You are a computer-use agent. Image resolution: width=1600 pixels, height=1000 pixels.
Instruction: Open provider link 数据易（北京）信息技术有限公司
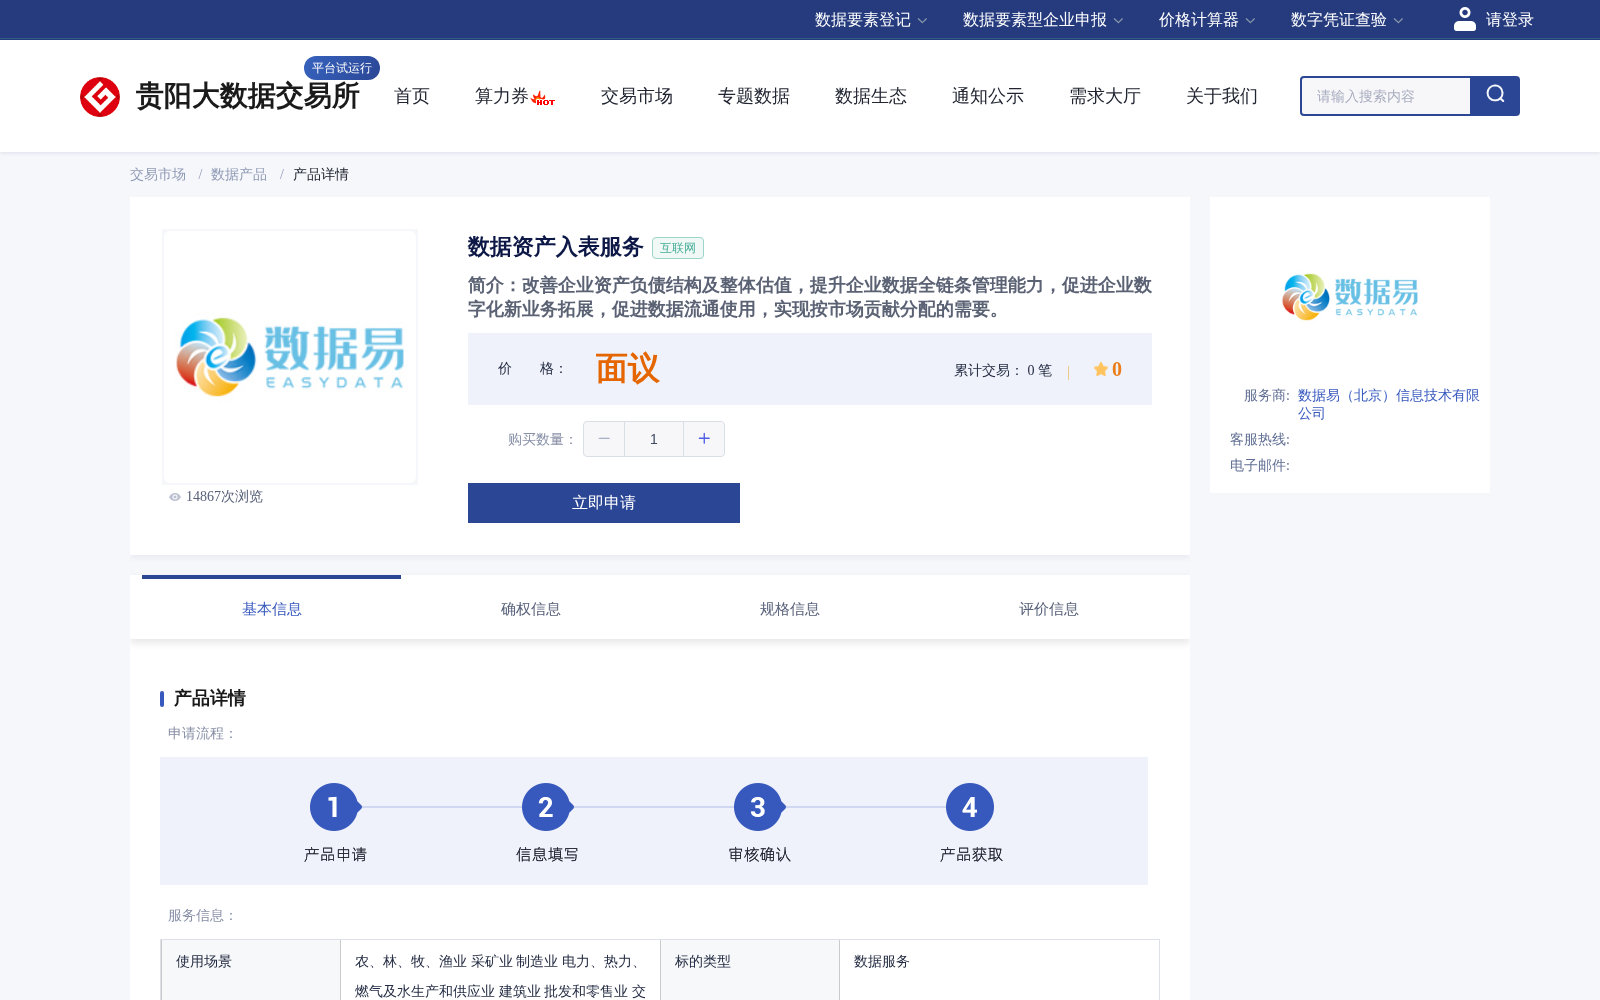[x=1388, y=404]
